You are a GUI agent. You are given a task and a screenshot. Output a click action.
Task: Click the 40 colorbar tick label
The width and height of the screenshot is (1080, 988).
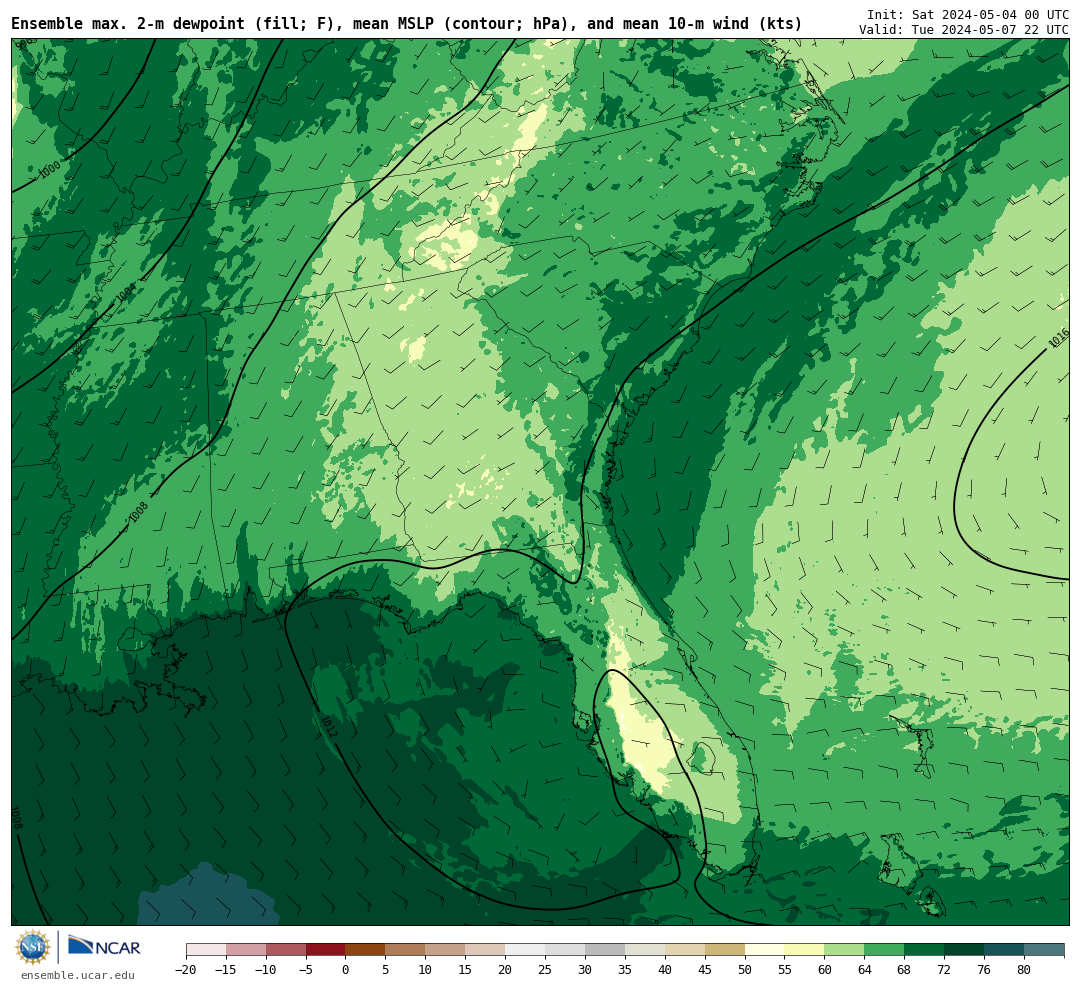click(x=665, y=969)
